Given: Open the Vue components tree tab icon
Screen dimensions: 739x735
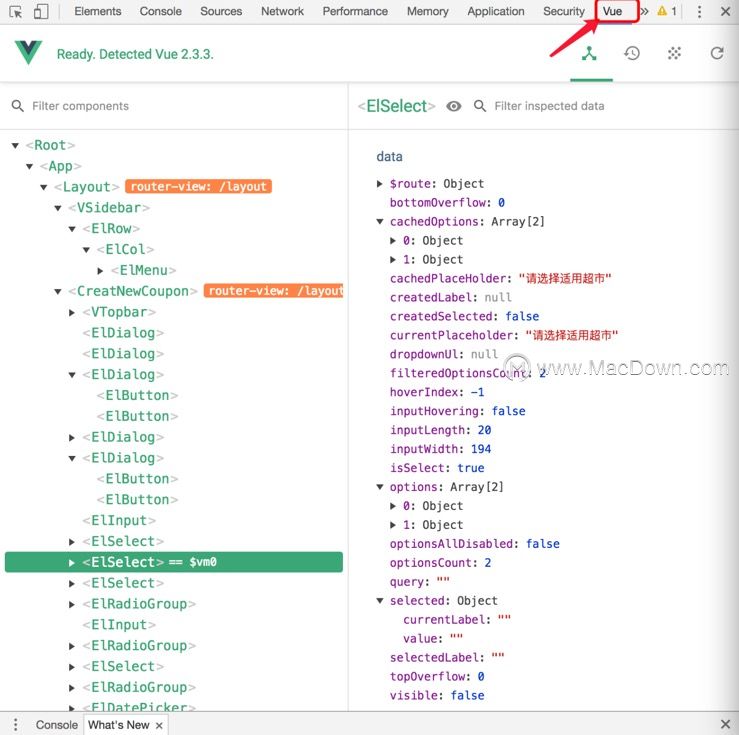Looking at the screenshot, I should coord(589,54).
